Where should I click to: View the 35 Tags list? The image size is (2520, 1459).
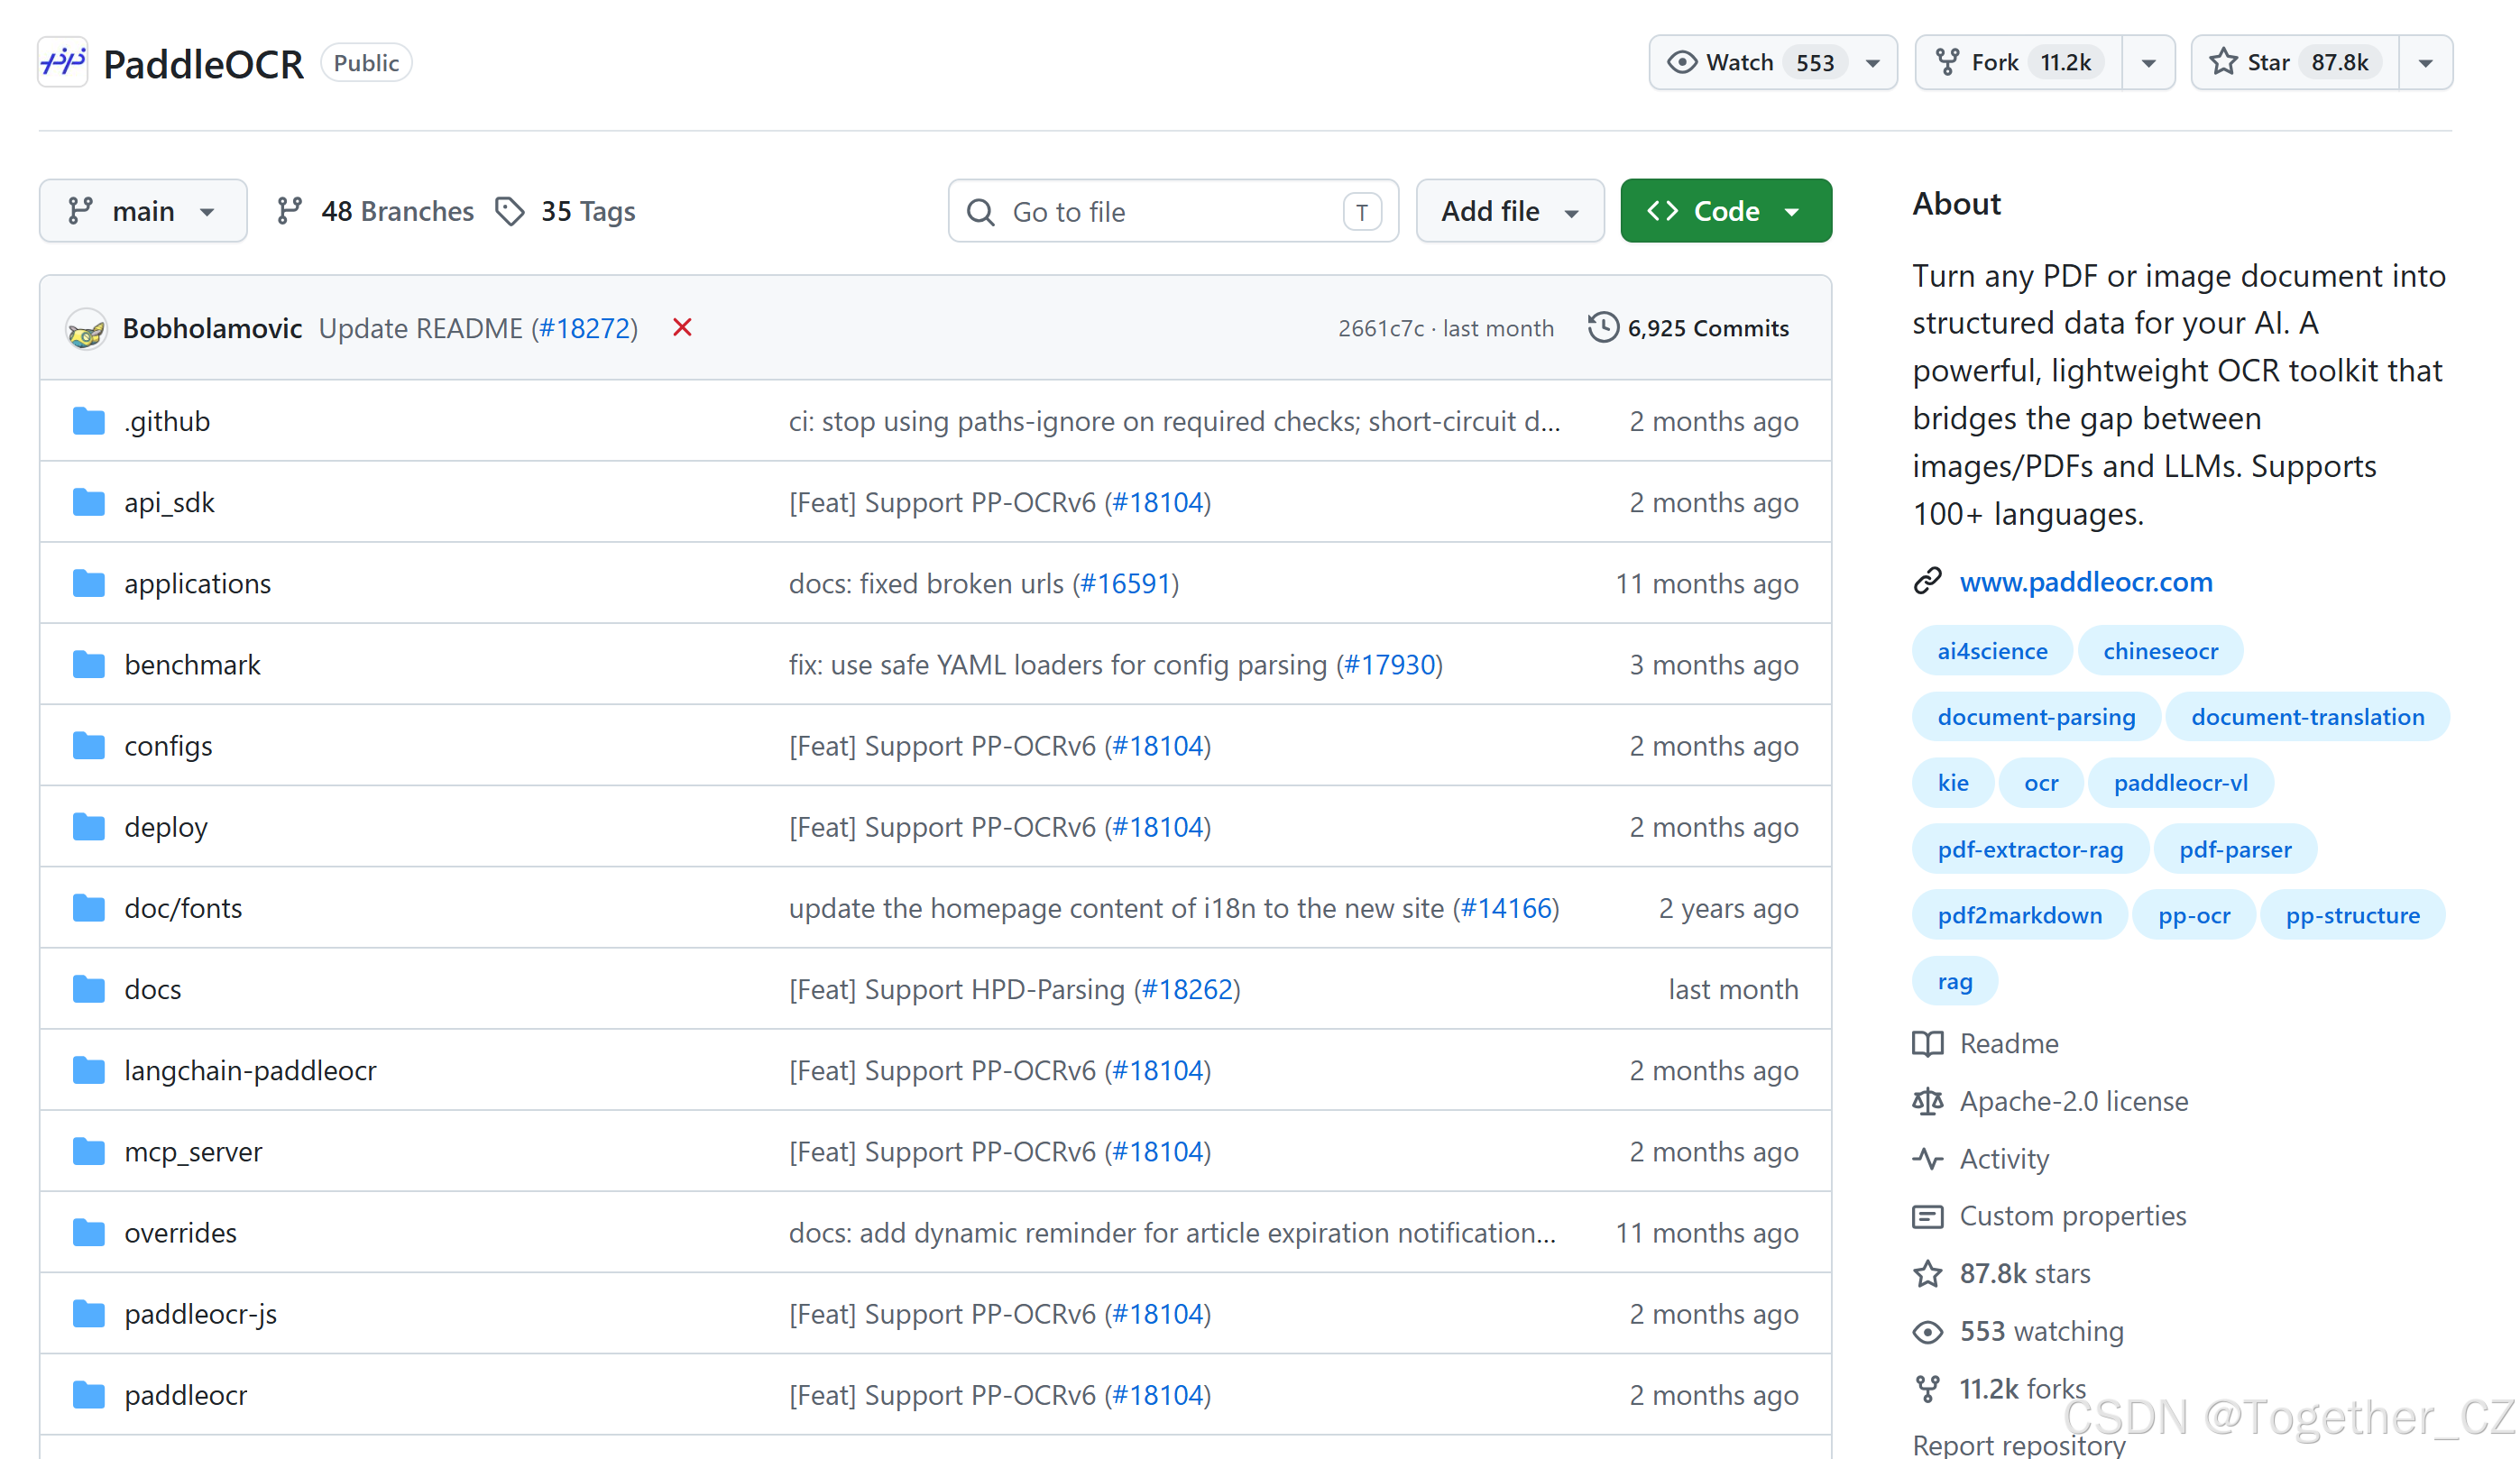click(x=566, y=211)
